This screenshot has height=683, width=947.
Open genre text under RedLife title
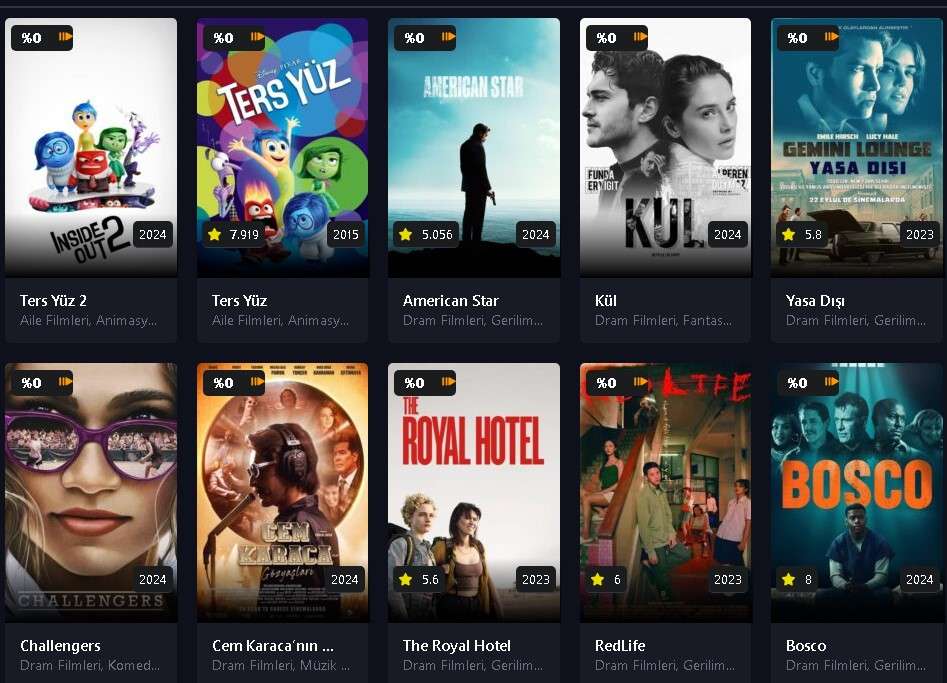tap(664, 665)
